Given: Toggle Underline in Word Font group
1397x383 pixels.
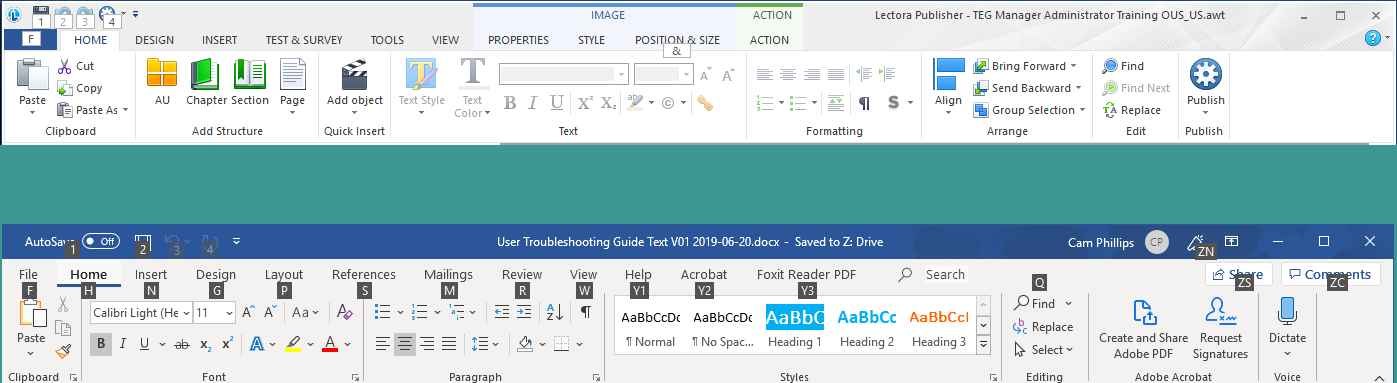Looking at the screenshot, I should coord(145,344).
